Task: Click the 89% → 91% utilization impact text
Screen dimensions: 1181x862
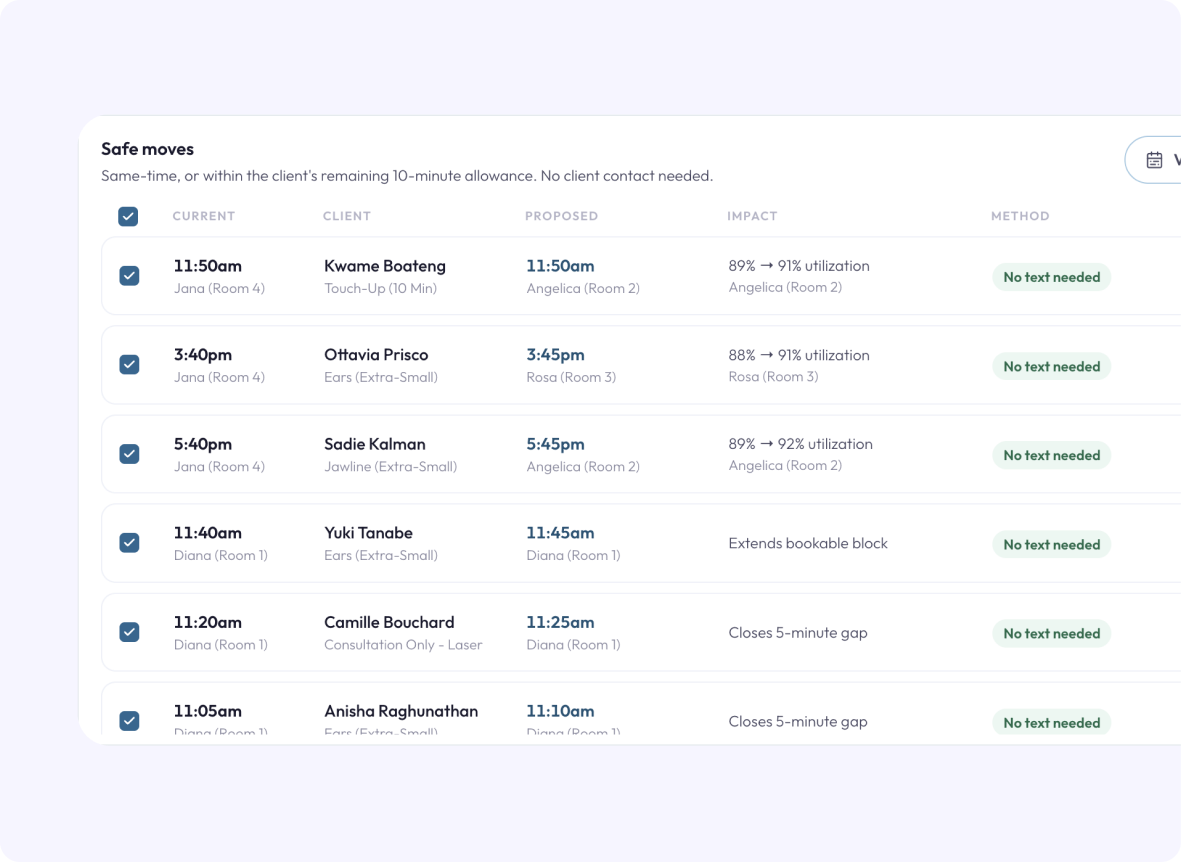Action: point(799,266)
